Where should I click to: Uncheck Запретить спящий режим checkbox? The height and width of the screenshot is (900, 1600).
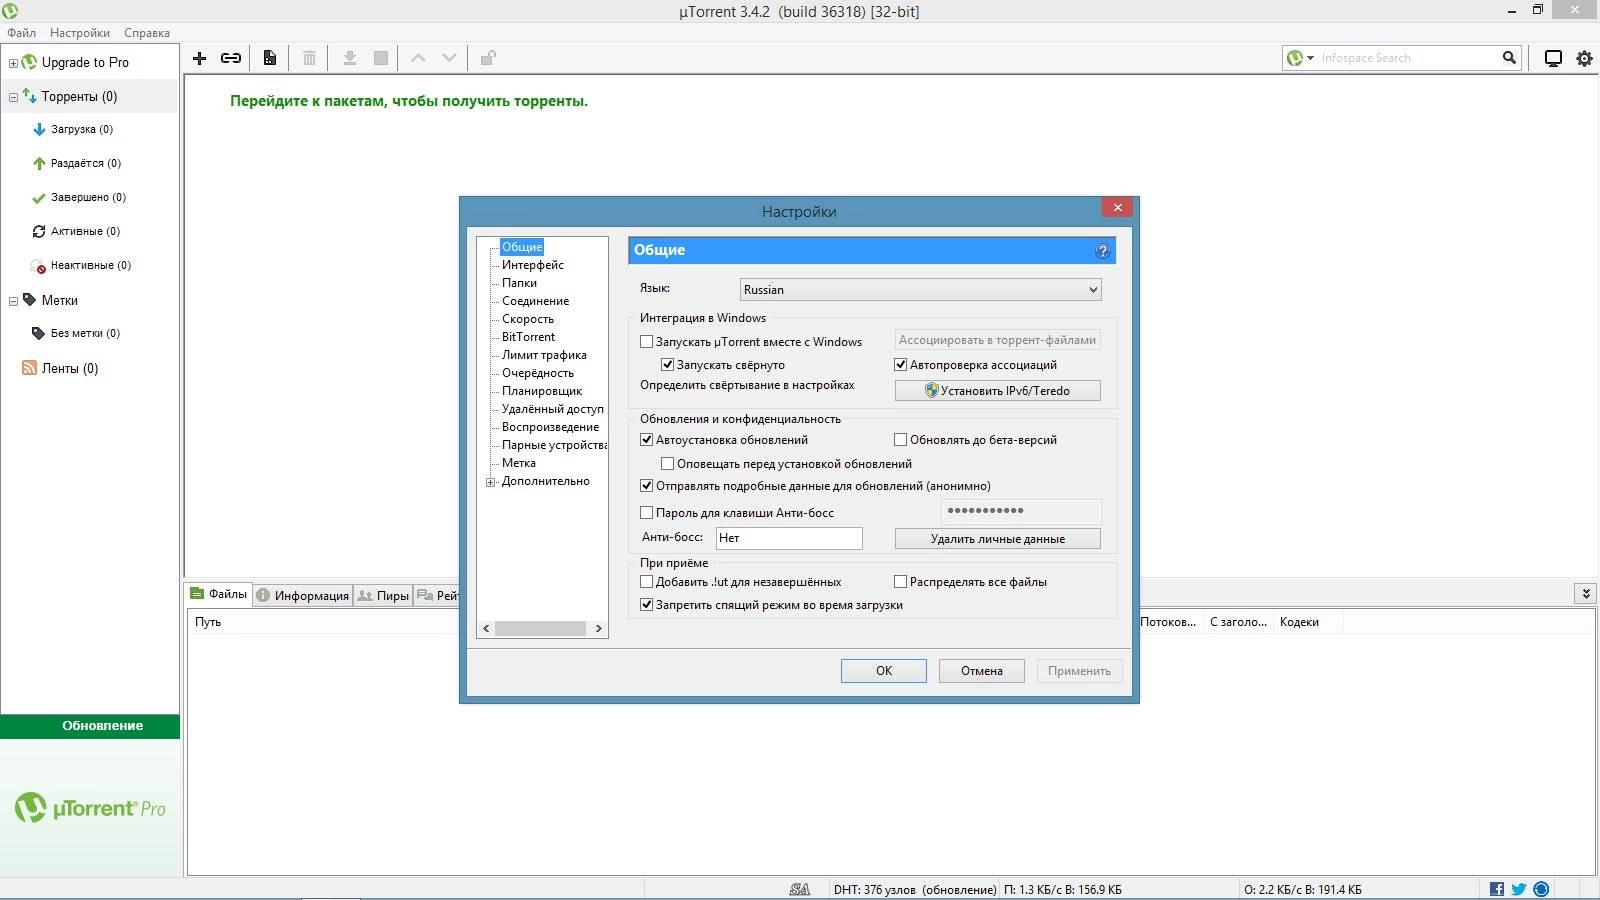[646, 605]
